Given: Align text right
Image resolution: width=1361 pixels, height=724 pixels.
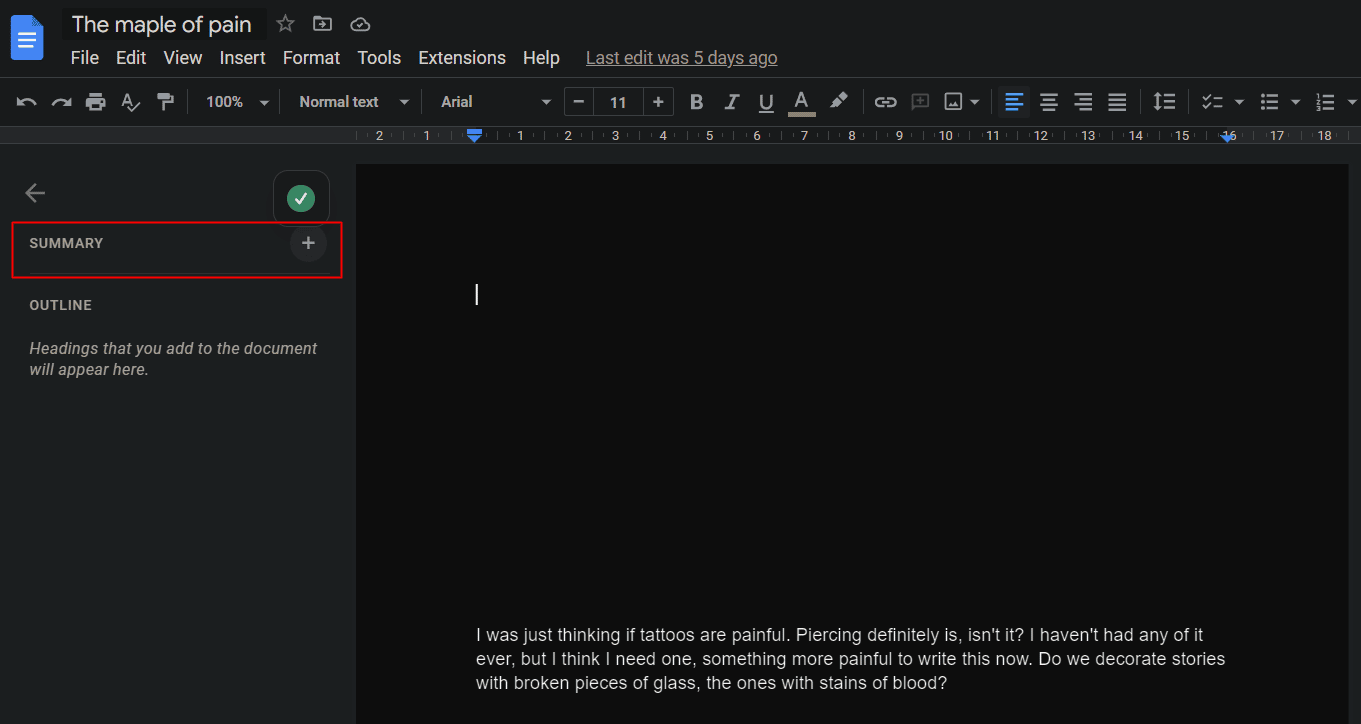Looking at the screenshot, I should (1083, 102).
